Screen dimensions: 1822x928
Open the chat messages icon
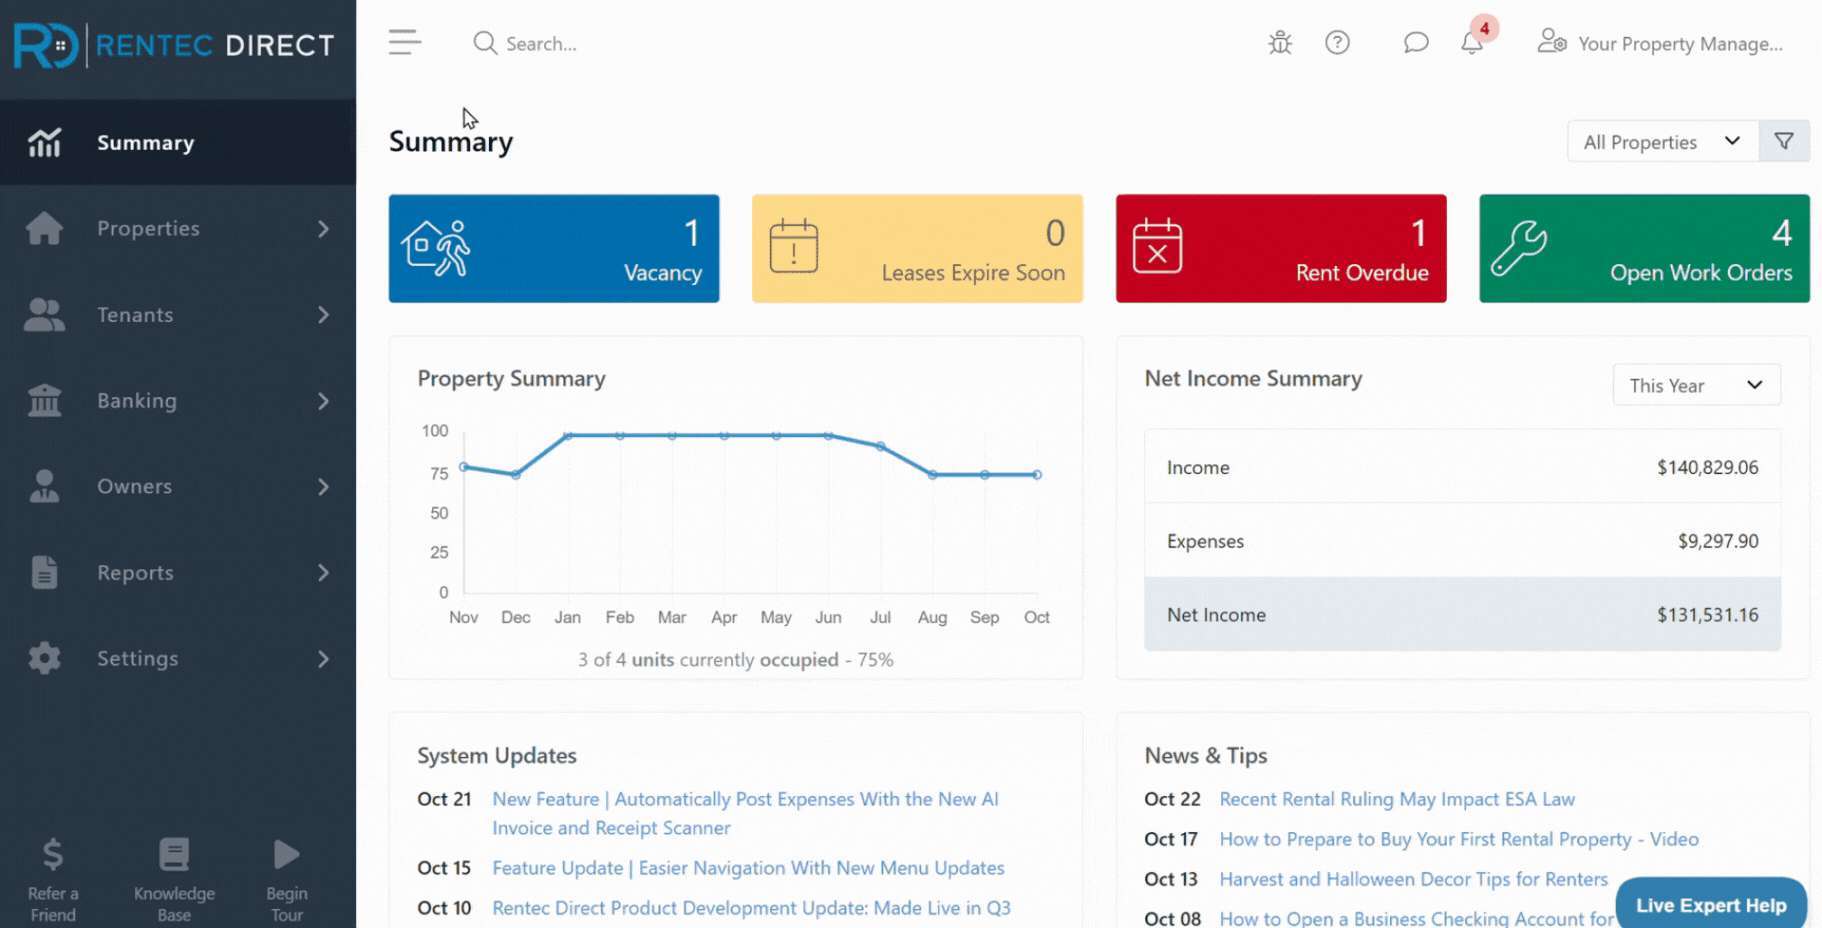(1415, 42)
